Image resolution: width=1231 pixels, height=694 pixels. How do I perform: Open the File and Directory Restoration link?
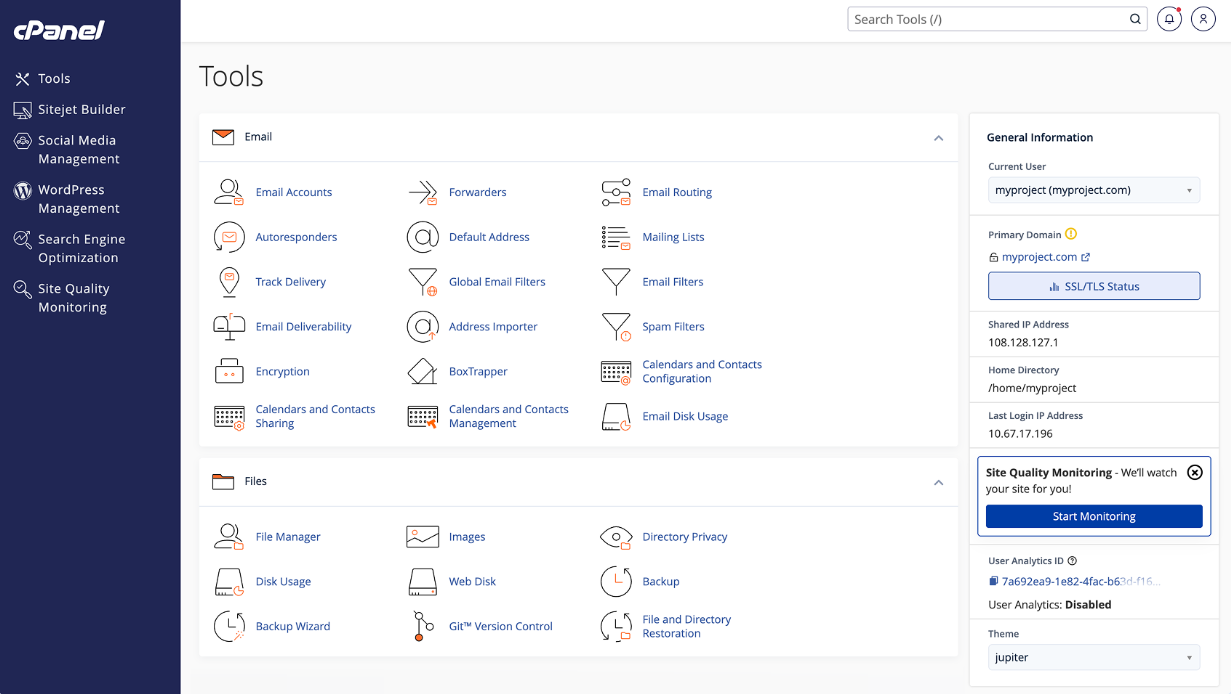(x=686, y=626)
